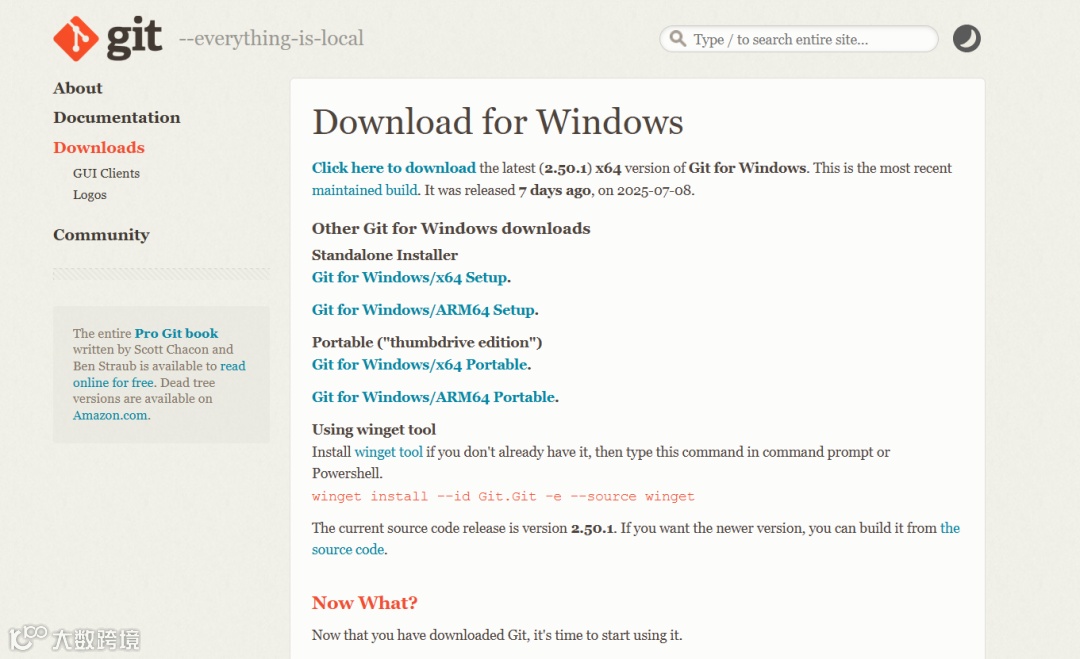Open the About section
This screenshot has height=659, width=1080.
[78, 88]
